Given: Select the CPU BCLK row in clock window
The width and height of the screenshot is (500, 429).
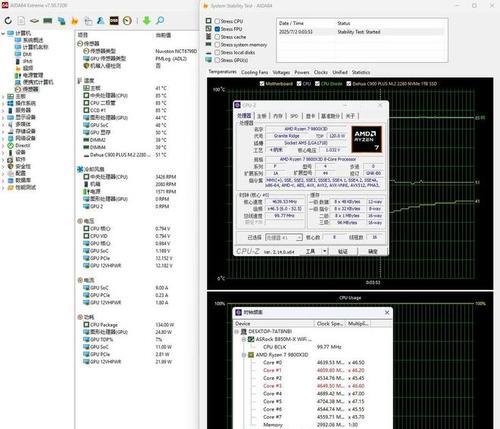Looking at the screenshot, I should tap(303, 347).
